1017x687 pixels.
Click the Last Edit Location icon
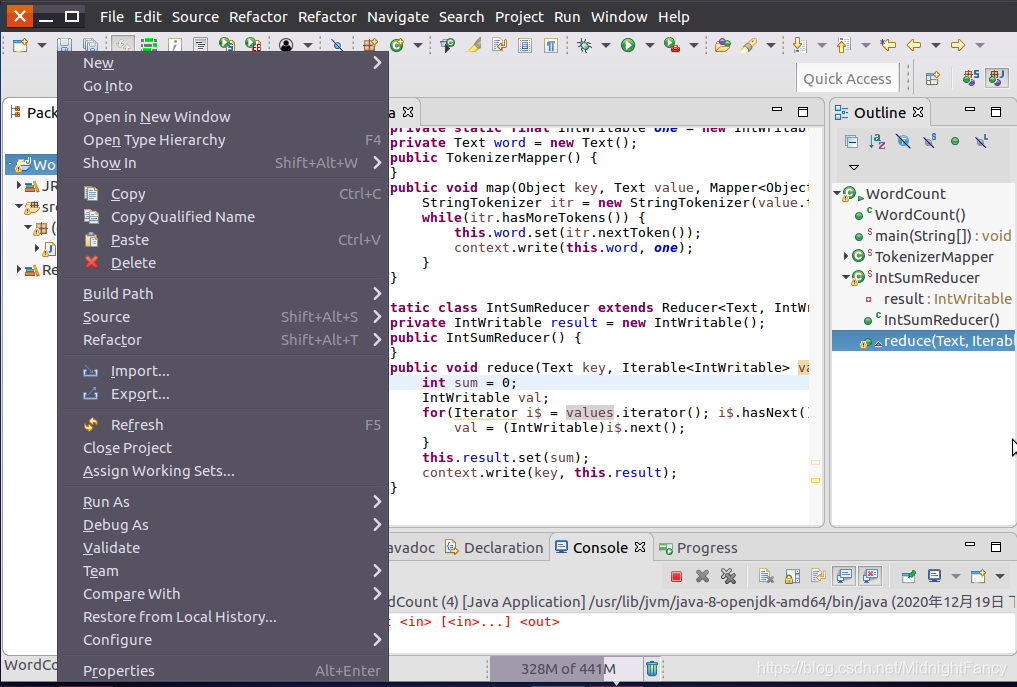[x=887, y=45]
